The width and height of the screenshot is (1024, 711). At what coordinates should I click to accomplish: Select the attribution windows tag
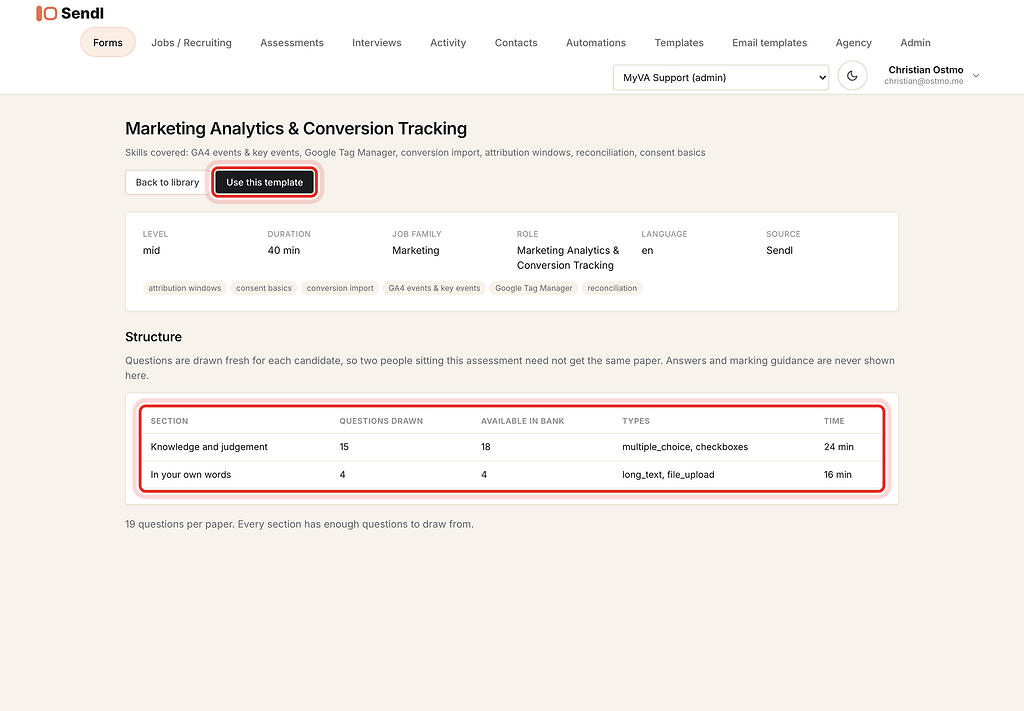185,288
